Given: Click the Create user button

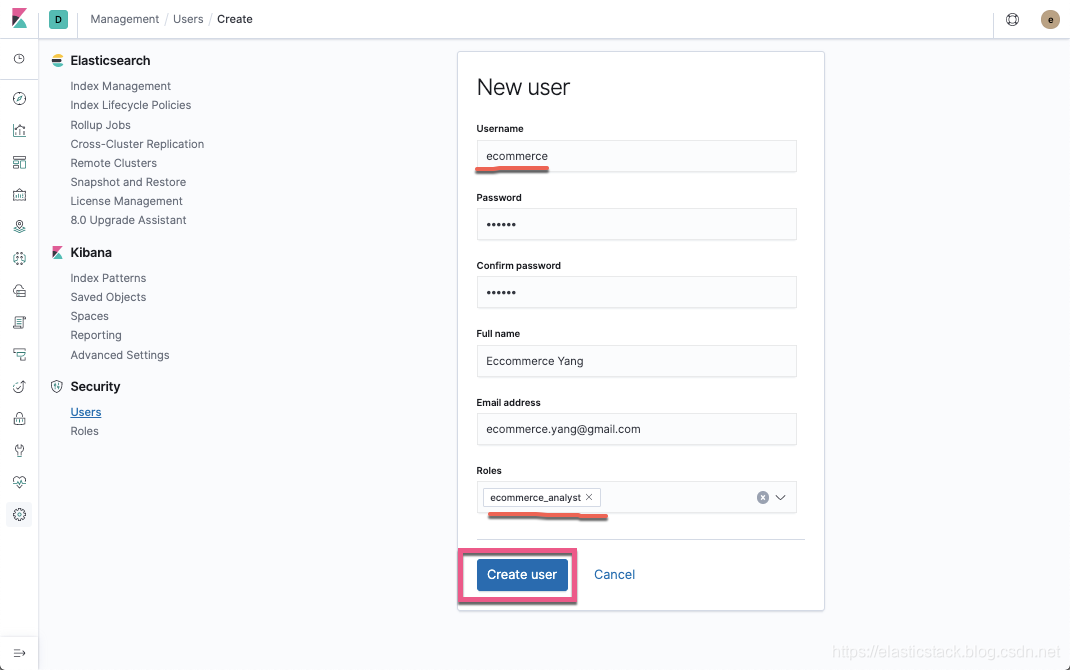Looking at the screenshot, I should (522, 574).
